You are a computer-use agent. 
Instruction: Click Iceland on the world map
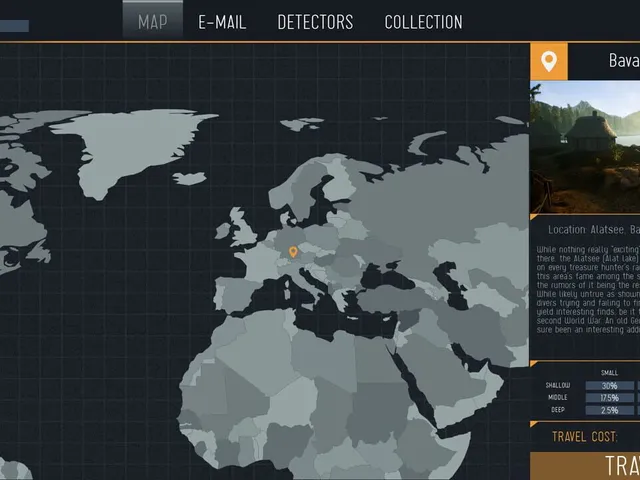(x=189, y=178)
